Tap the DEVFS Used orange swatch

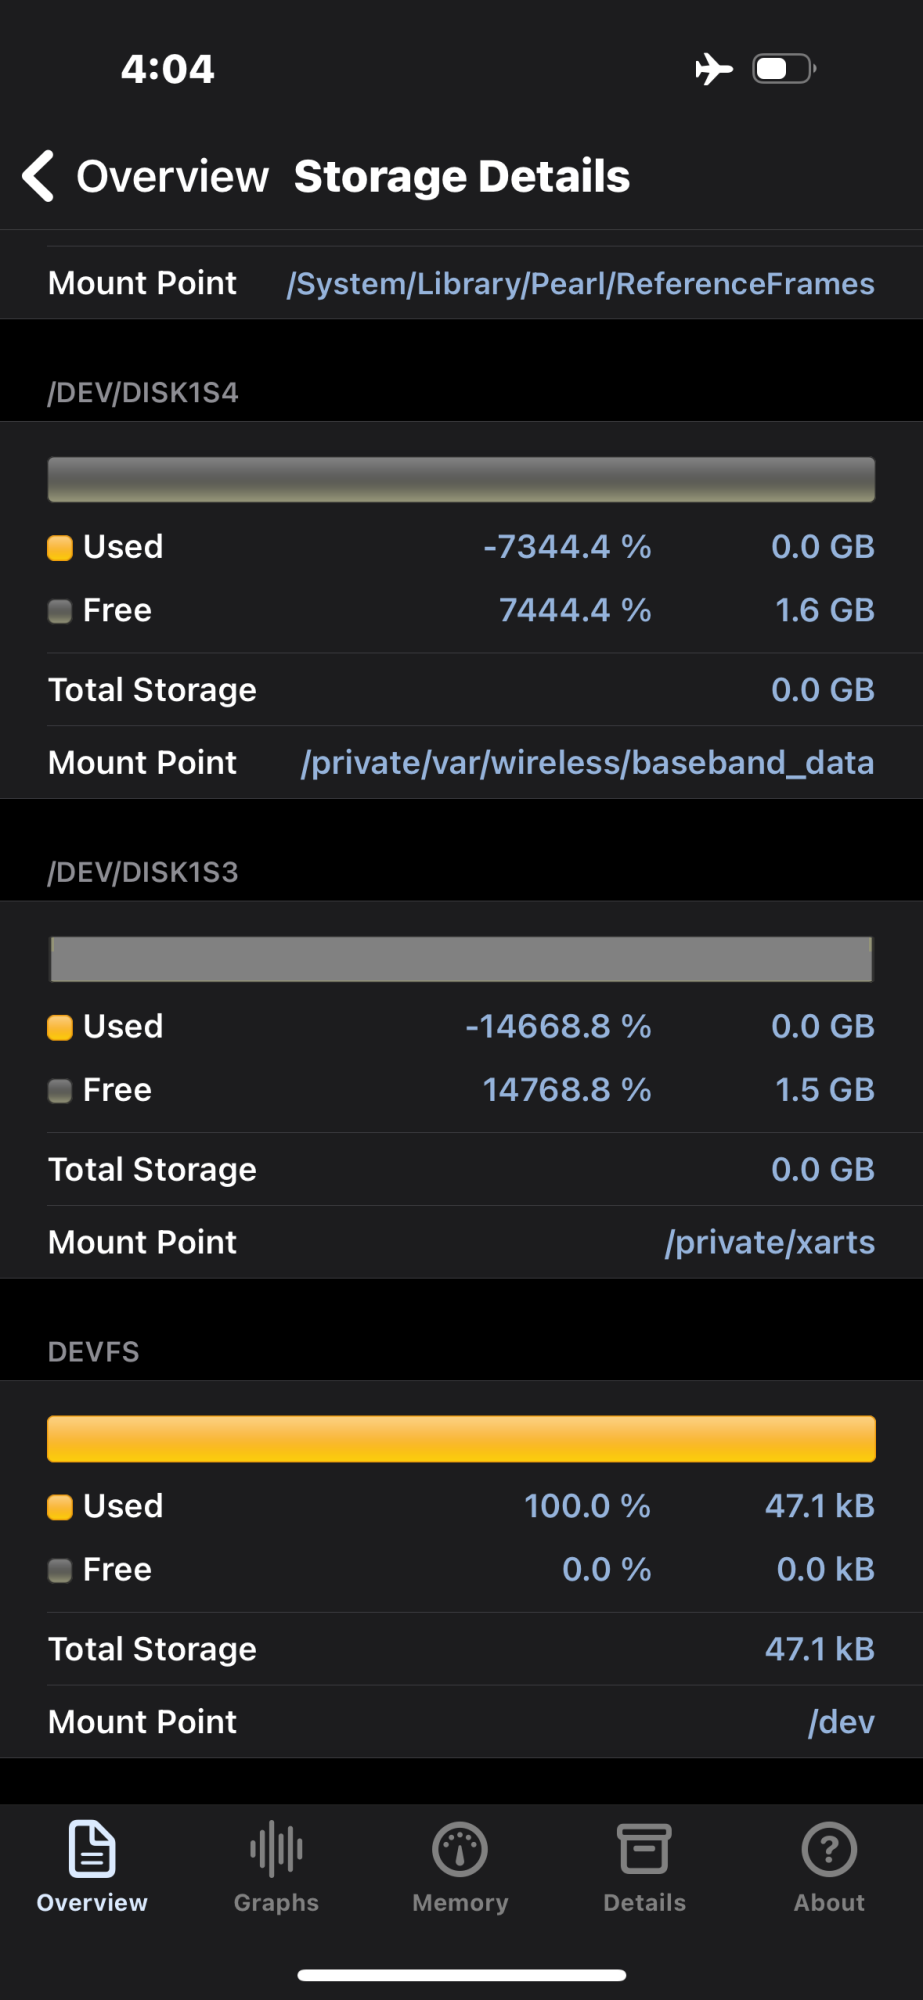[x=60, y=1507]
